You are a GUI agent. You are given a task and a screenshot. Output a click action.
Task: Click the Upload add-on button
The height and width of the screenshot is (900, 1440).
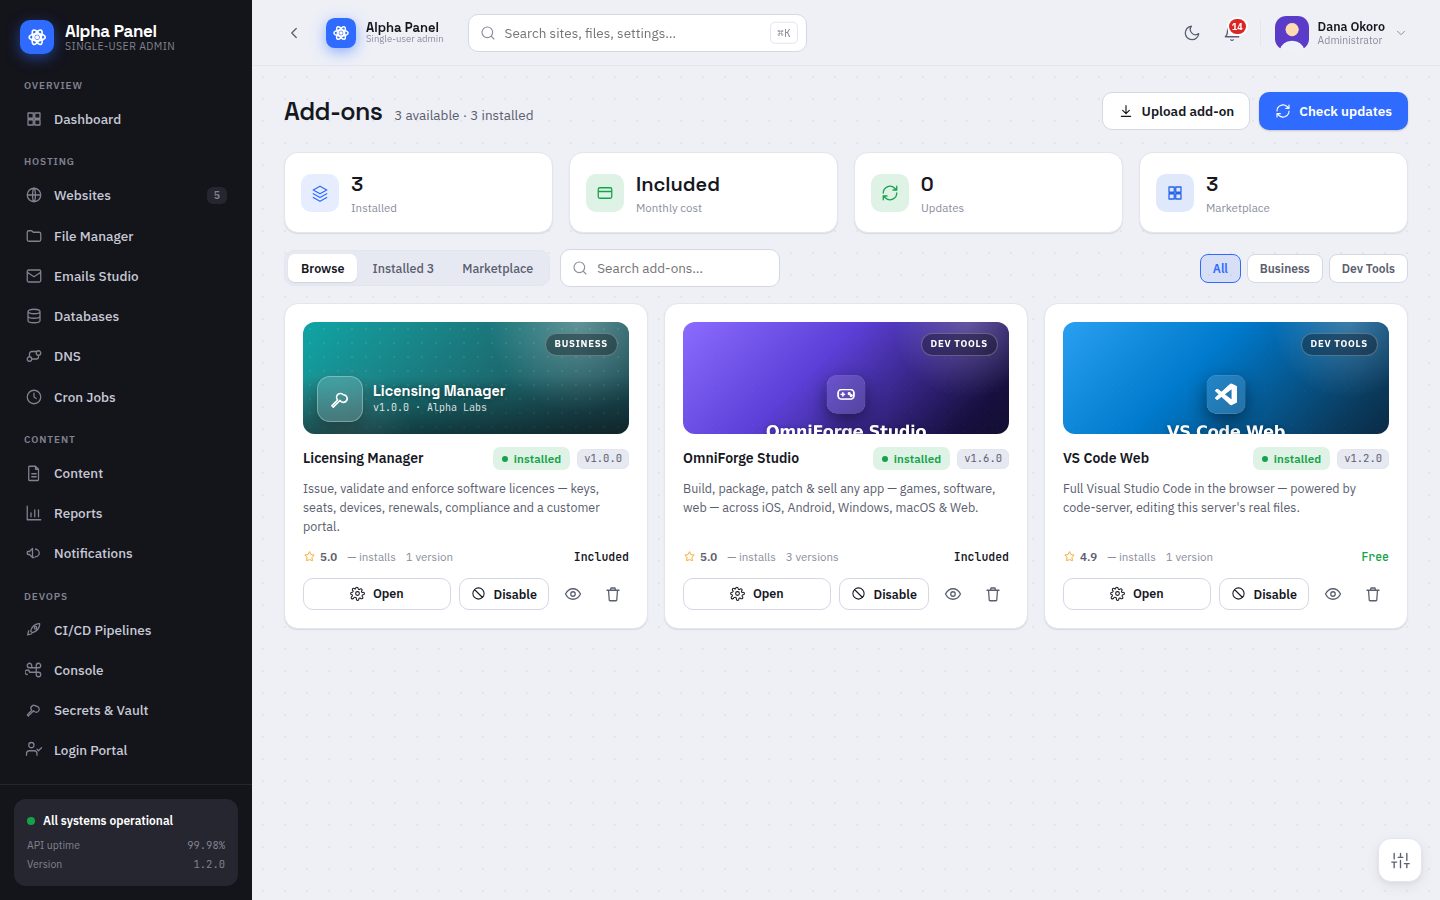(x=1176, y=111)
